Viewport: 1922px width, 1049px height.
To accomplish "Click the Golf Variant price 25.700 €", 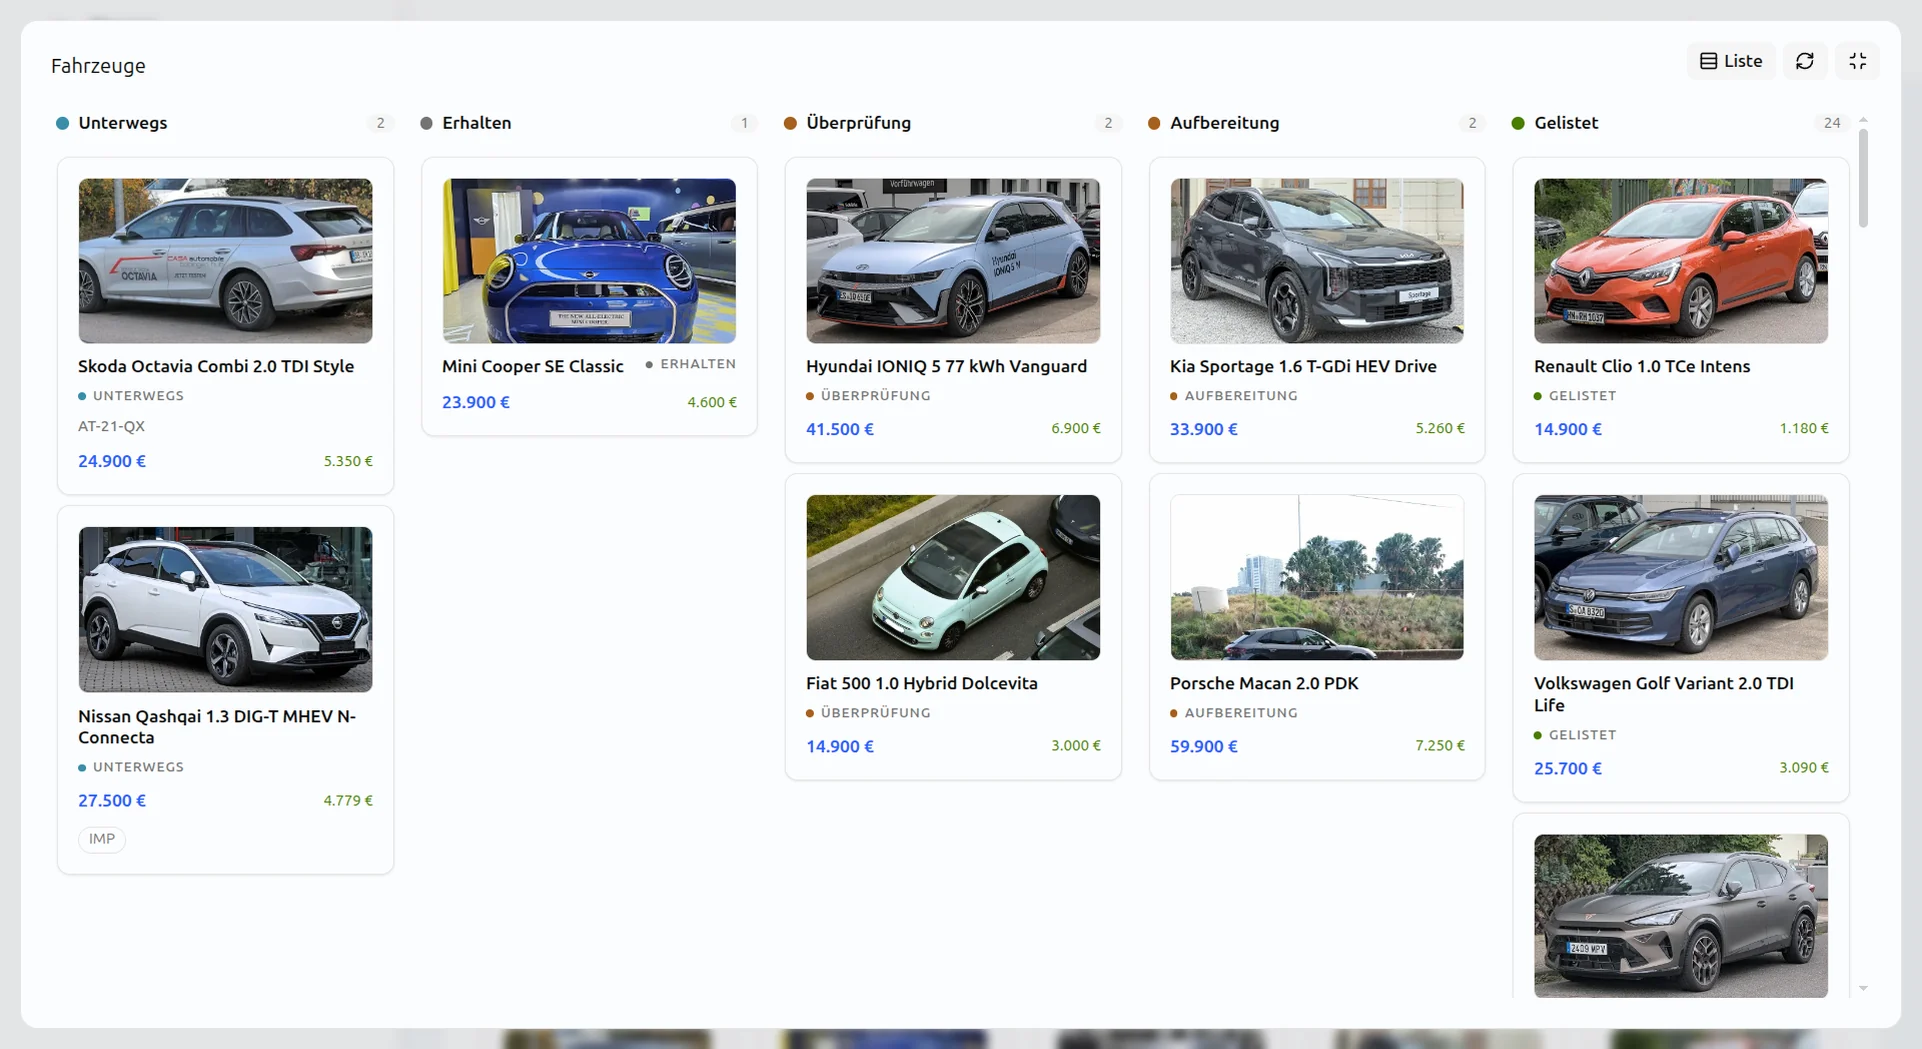I will coord(1568,768).
